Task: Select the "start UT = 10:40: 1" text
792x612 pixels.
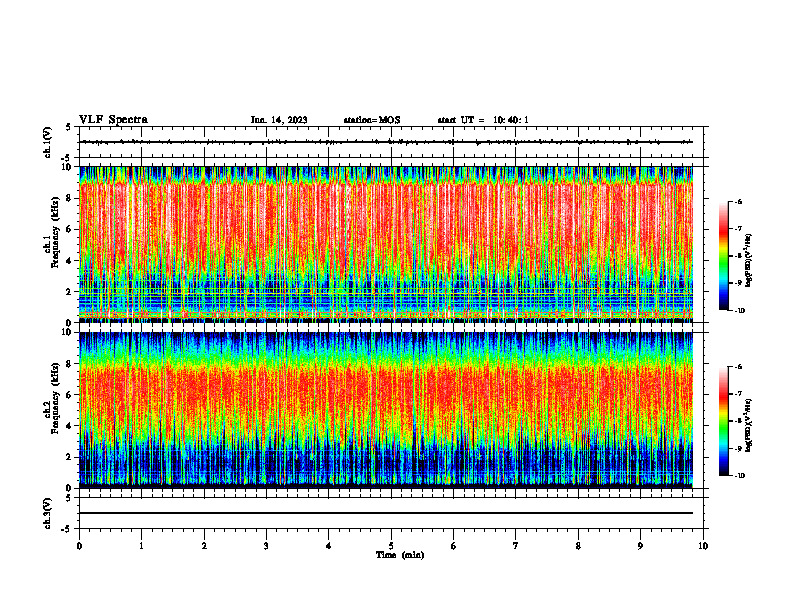Action: pos(483,120)
